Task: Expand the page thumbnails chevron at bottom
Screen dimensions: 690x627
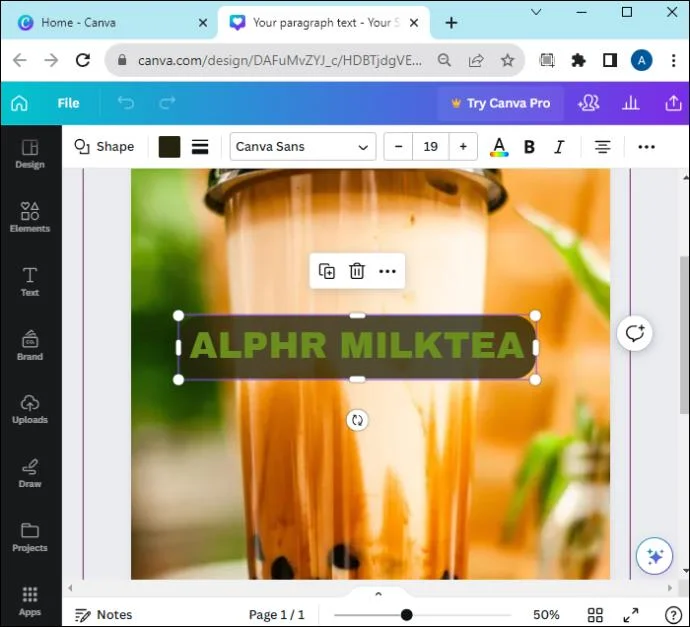Action: [x=378, y=594]
